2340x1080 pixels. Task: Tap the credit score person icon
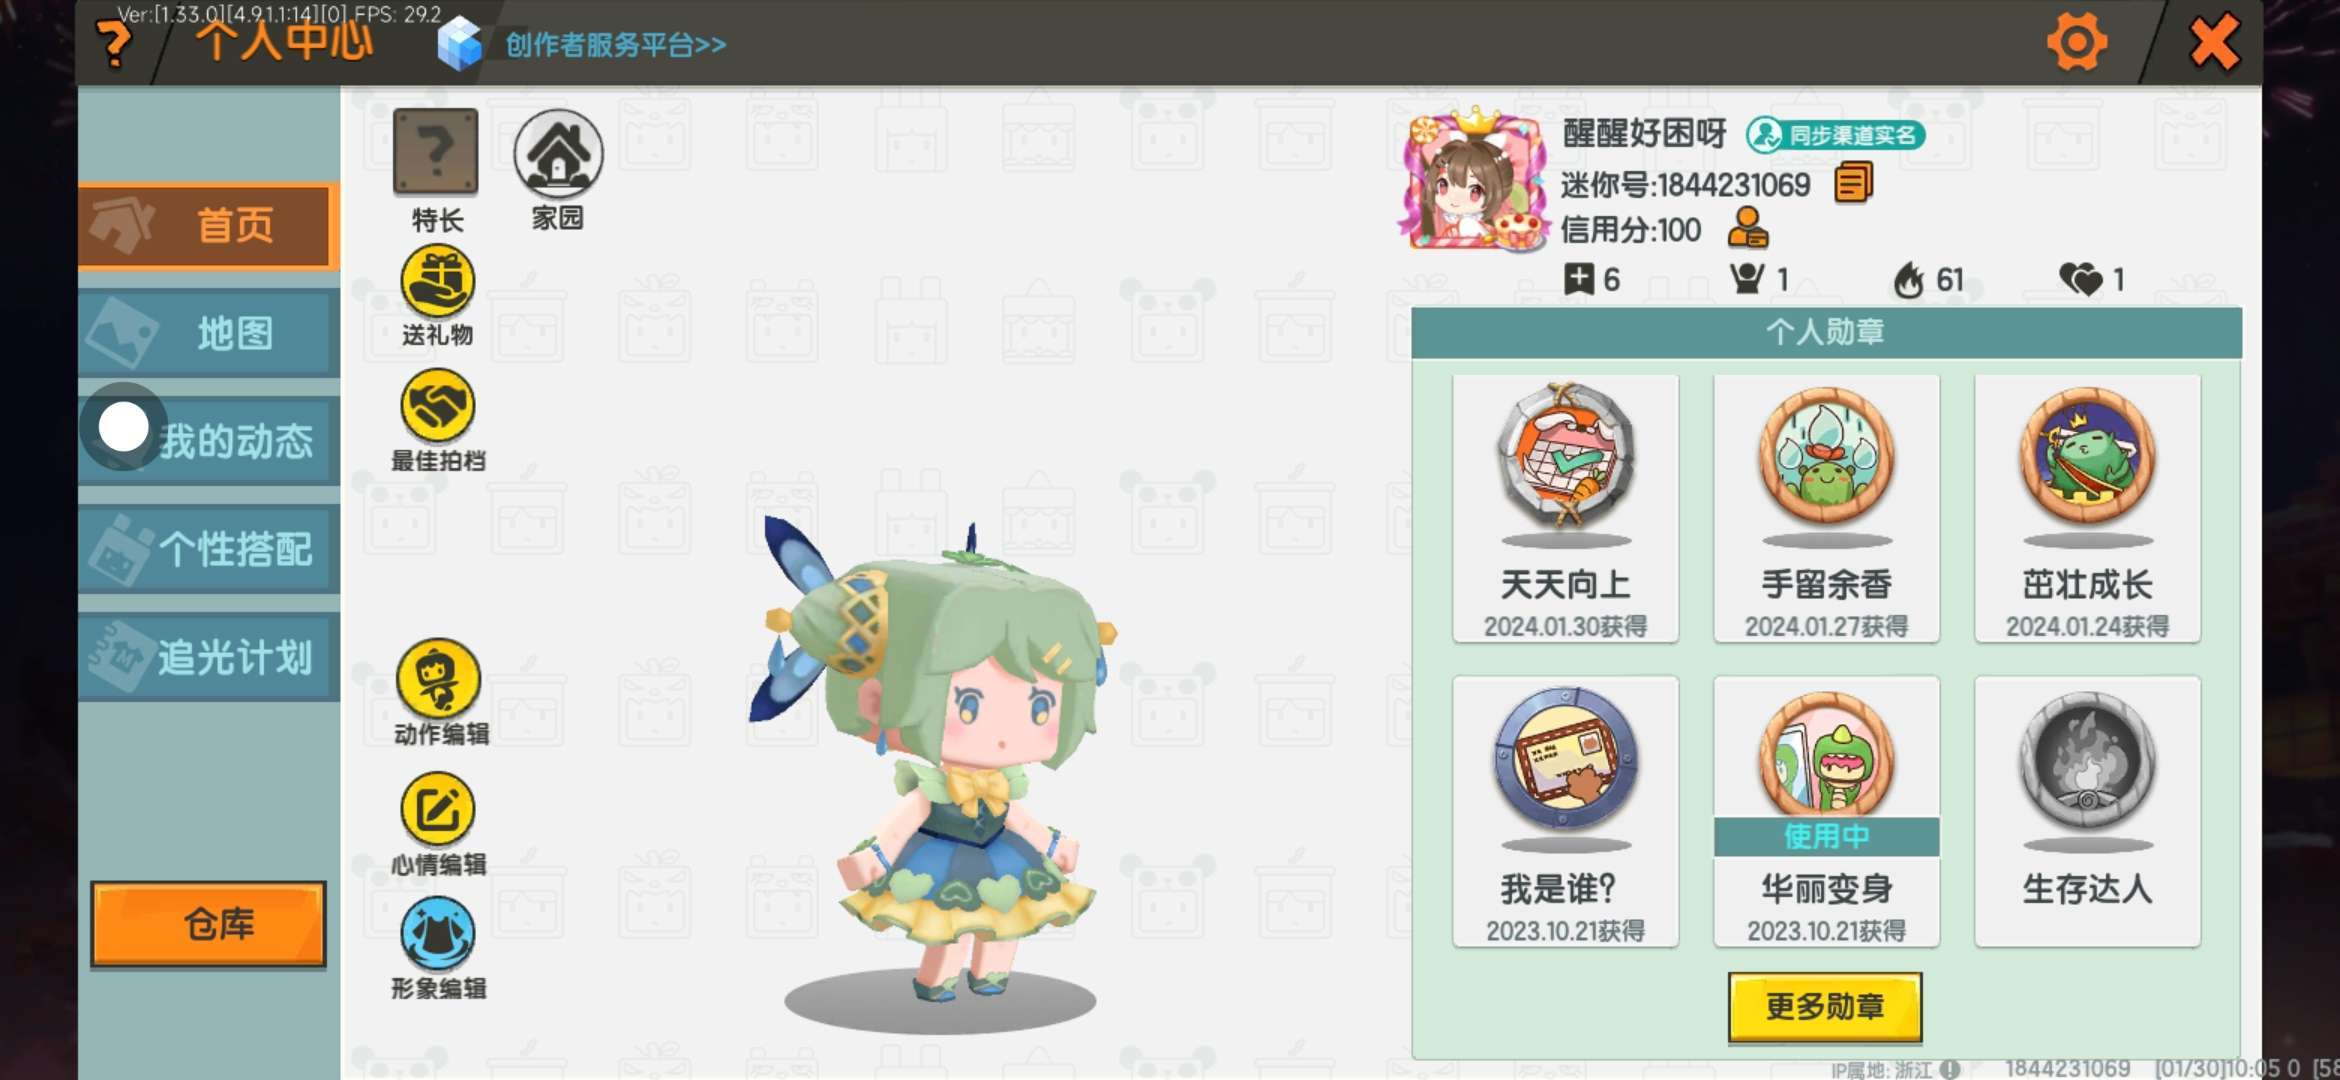[x=1748, y=228]
